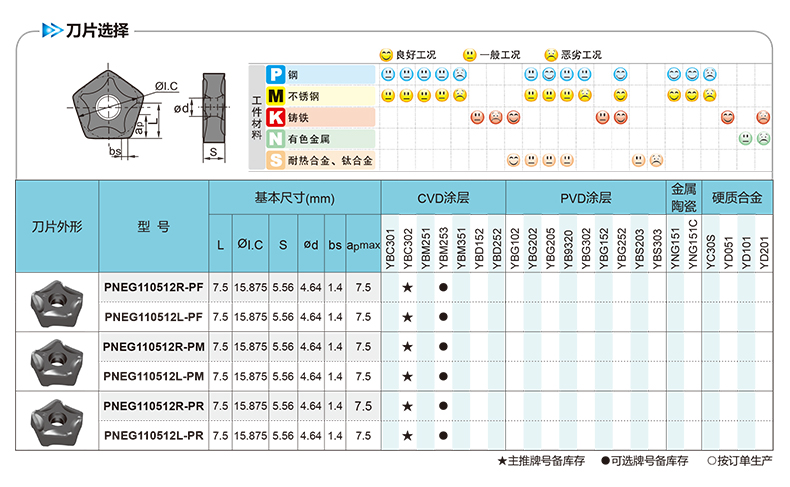
Task: Click 5.56 value in PNEG110512L-PM row
Action: 283,376
